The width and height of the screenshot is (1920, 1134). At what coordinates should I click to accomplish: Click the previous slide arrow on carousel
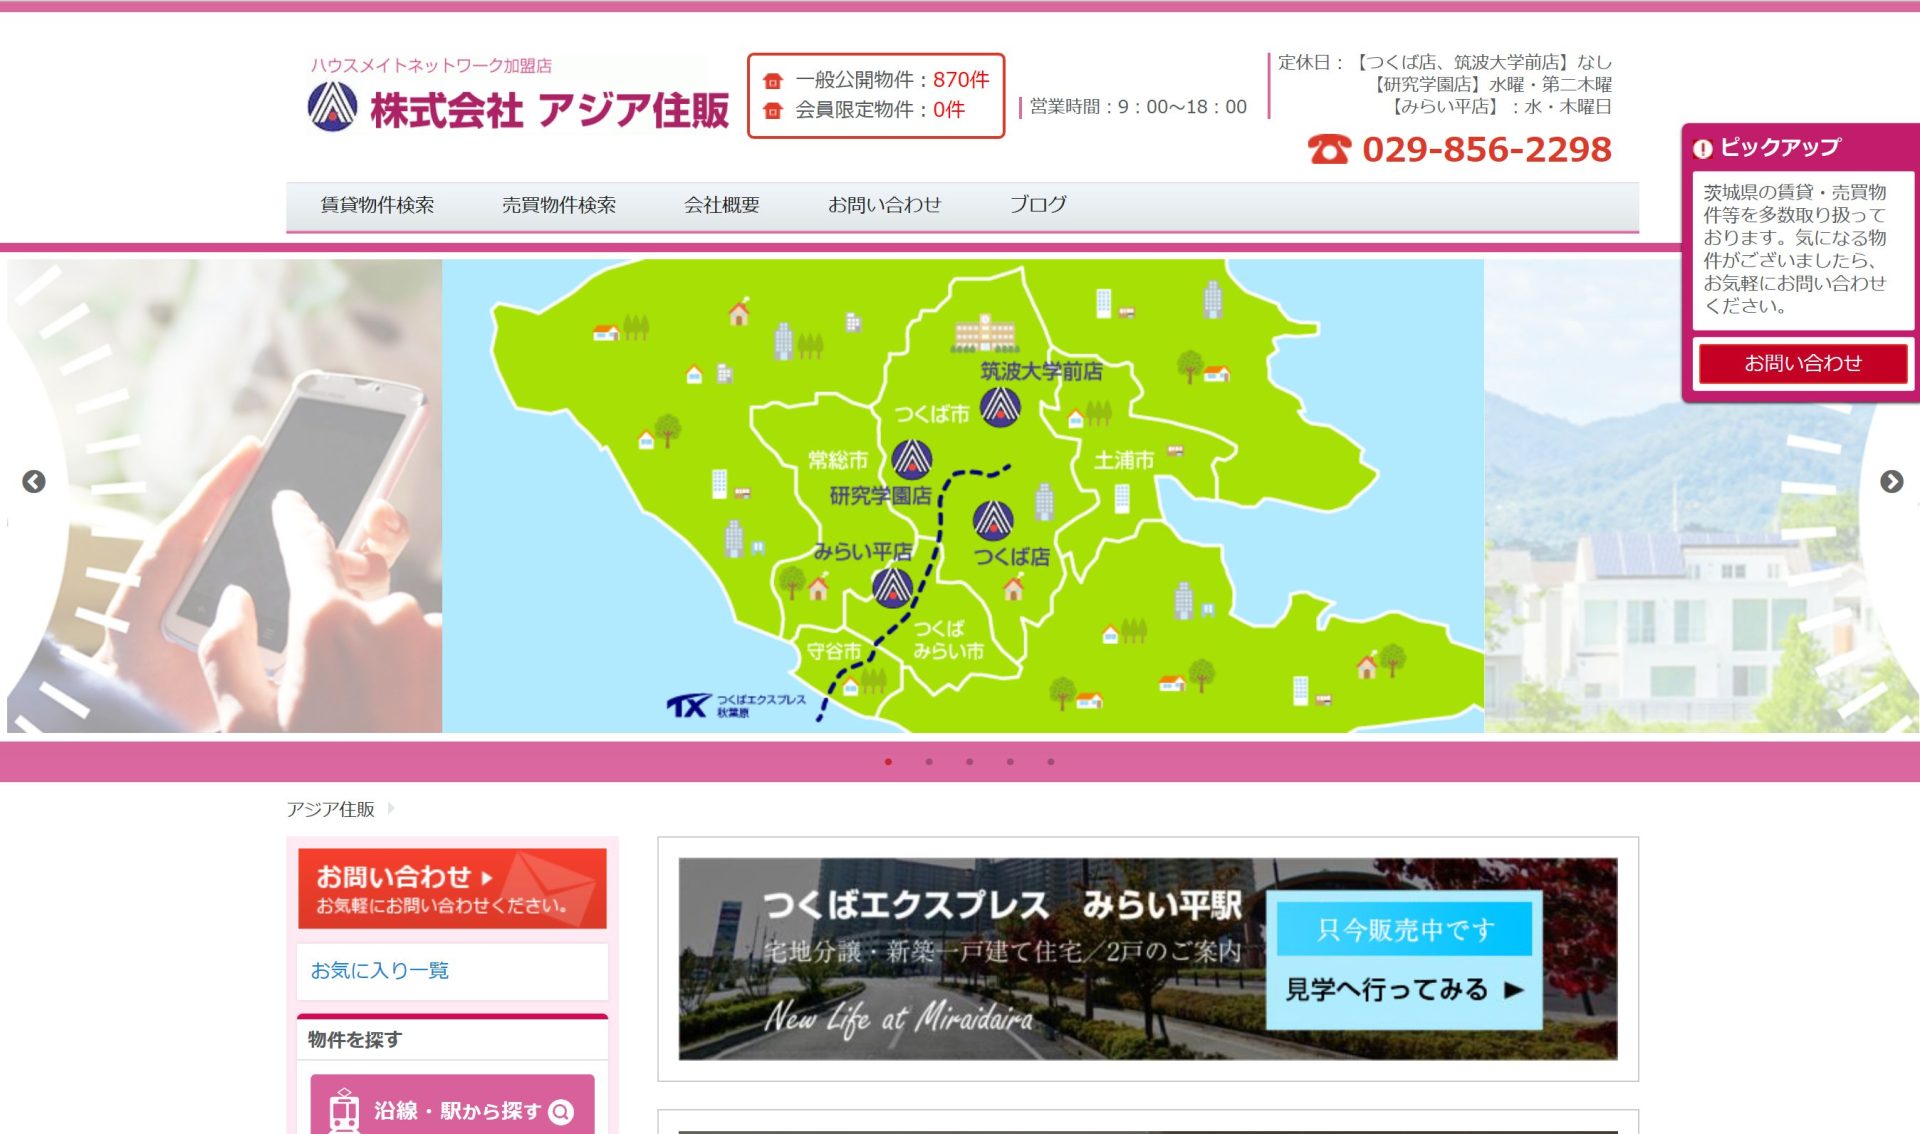pyautogui.click(x=34, y=482)
